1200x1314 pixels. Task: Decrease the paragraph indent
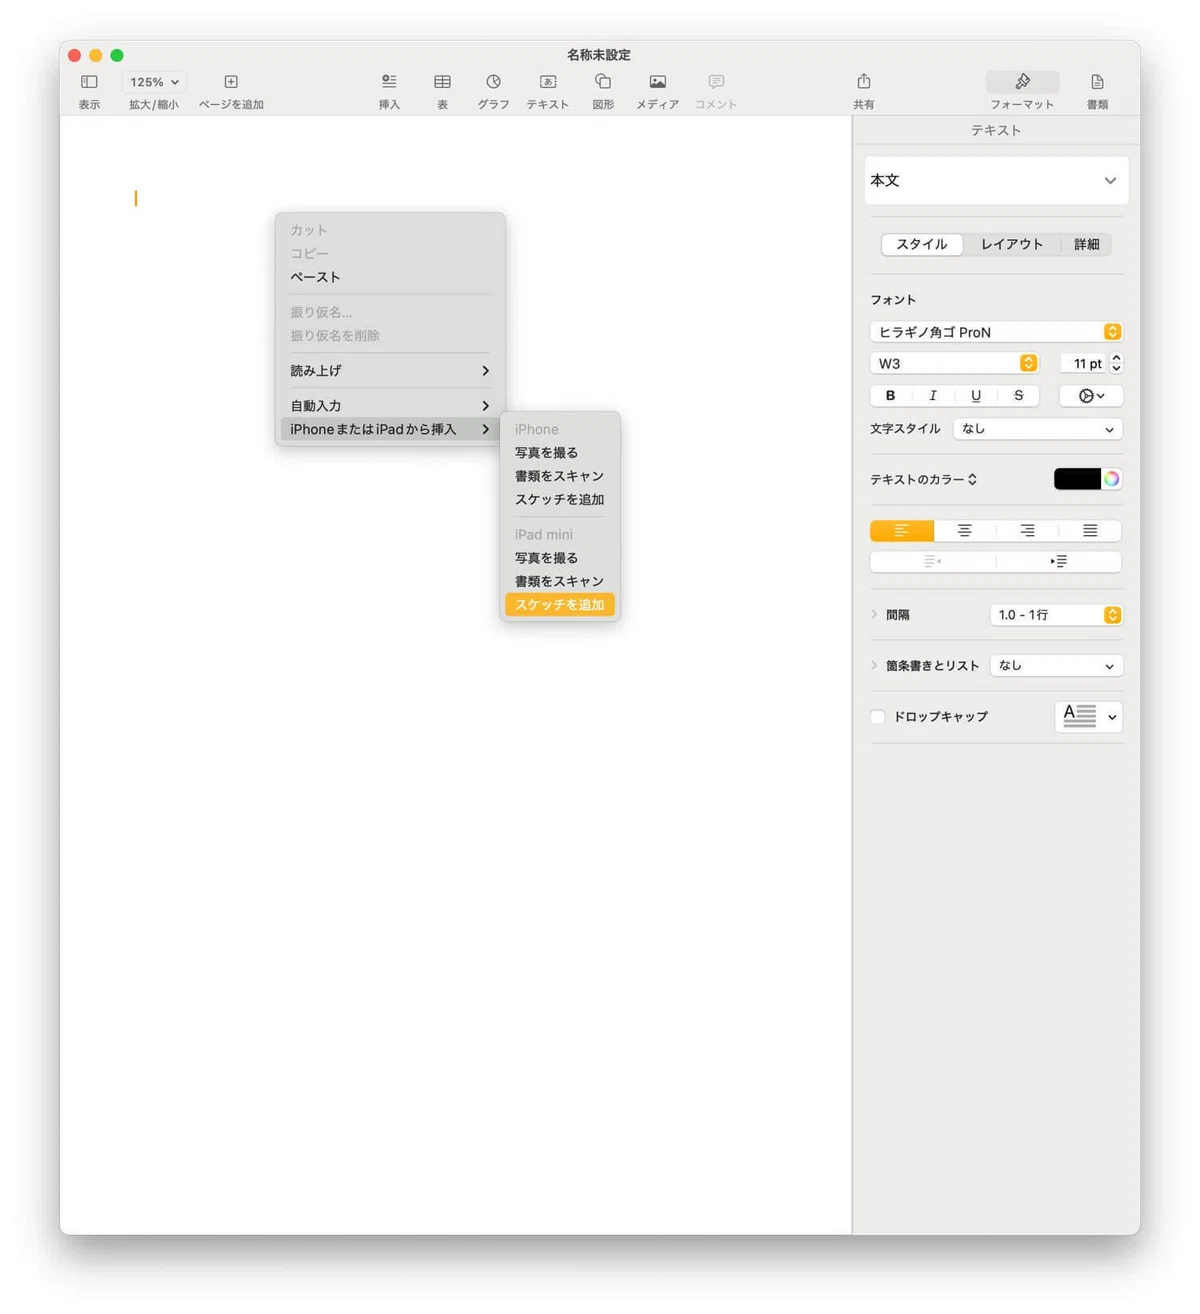[x=933, y=562]
